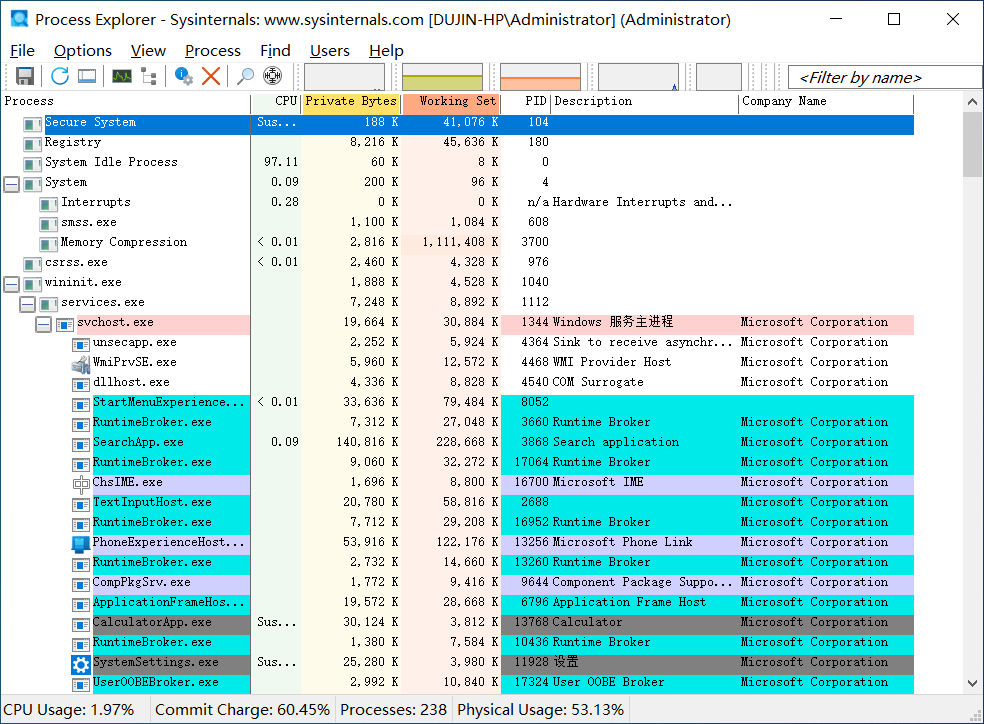Open the View menu

click(x=148, y=50)
